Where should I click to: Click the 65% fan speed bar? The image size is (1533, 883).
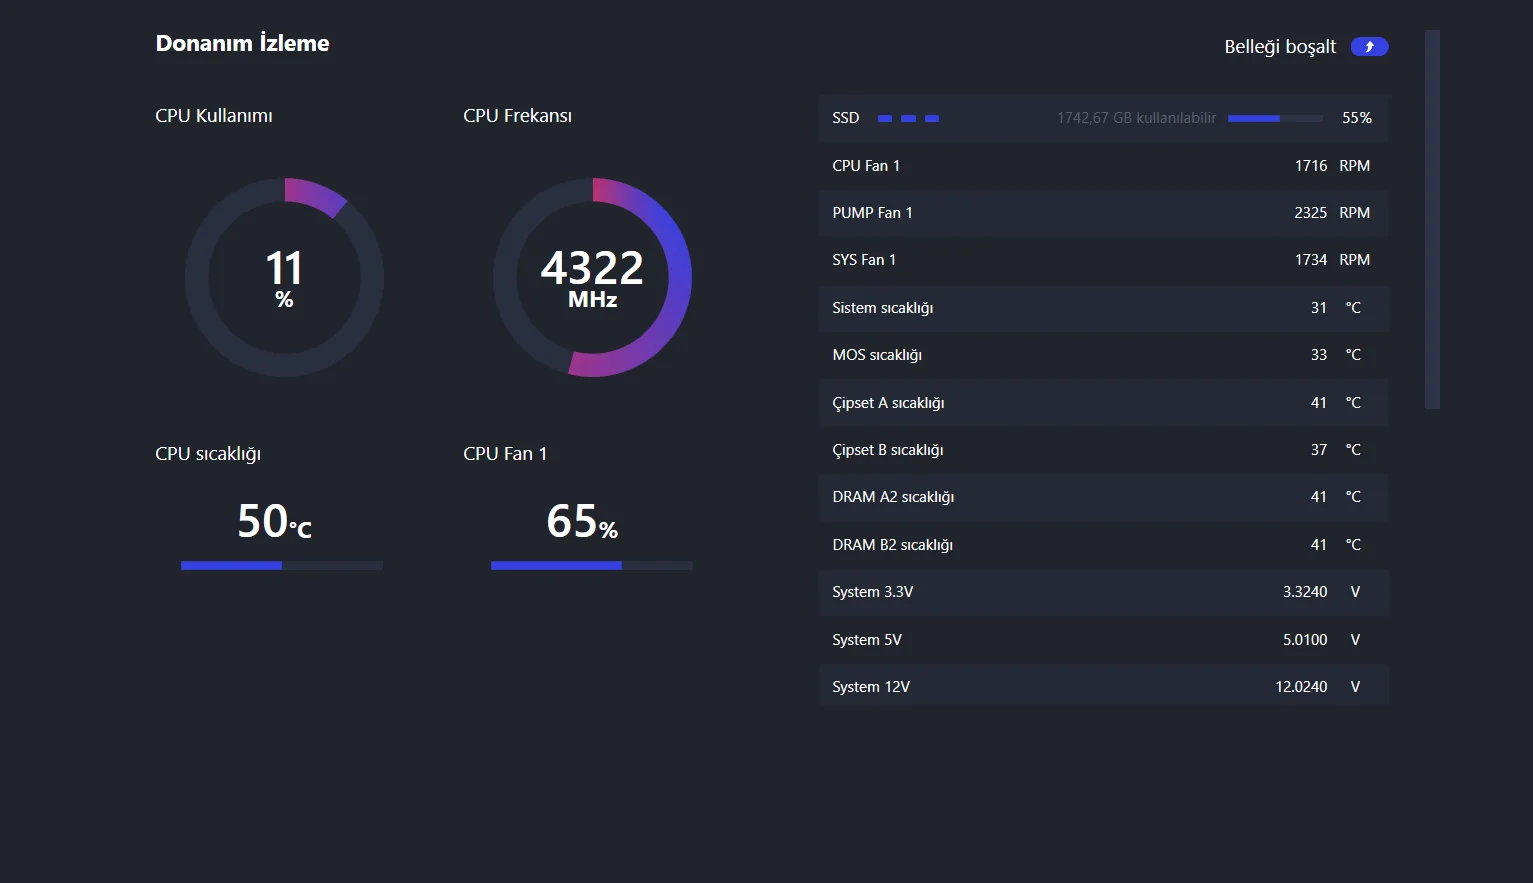click(x=591, y=566)
